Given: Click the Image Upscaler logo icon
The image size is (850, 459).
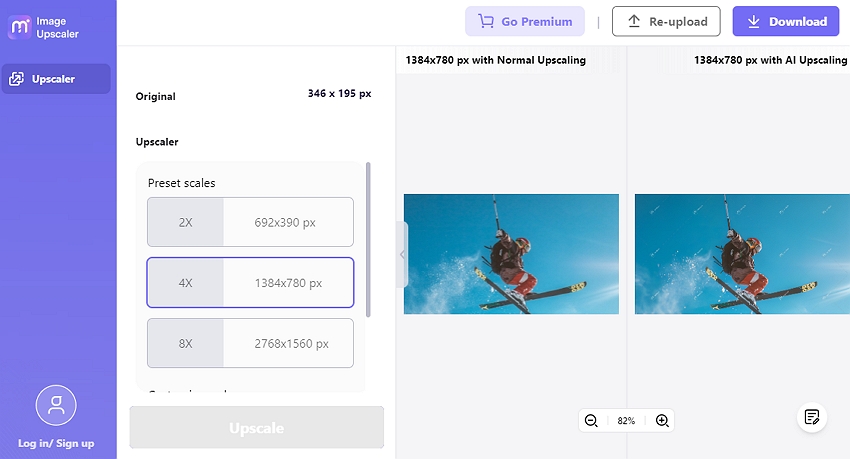Looking at the screenshot, I should [x=19, y=26].
